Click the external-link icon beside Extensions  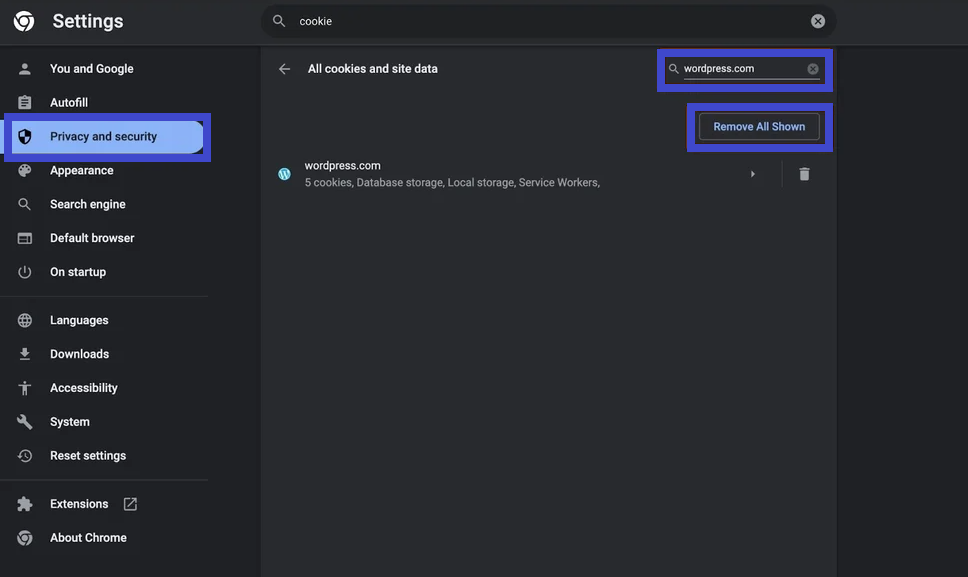pos(130,504)
